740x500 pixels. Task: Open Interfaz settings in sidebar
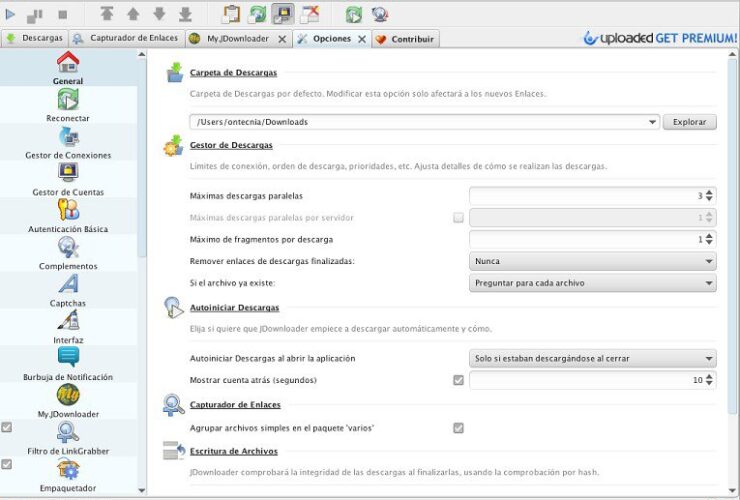(x=68, y=327)
